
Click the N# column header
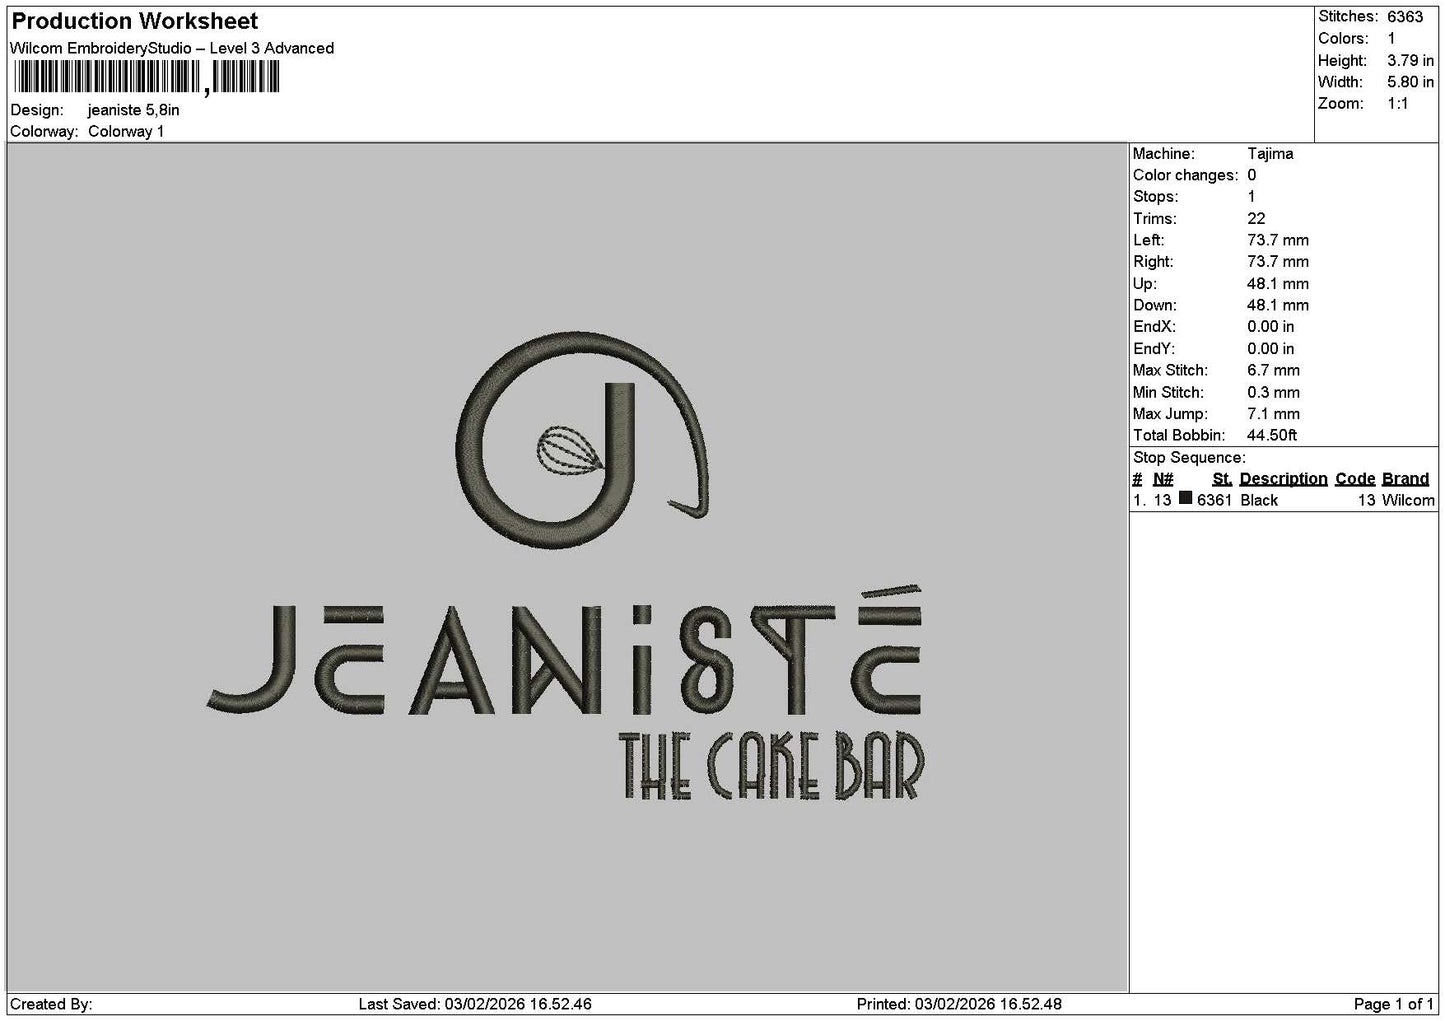[1163, 479]
